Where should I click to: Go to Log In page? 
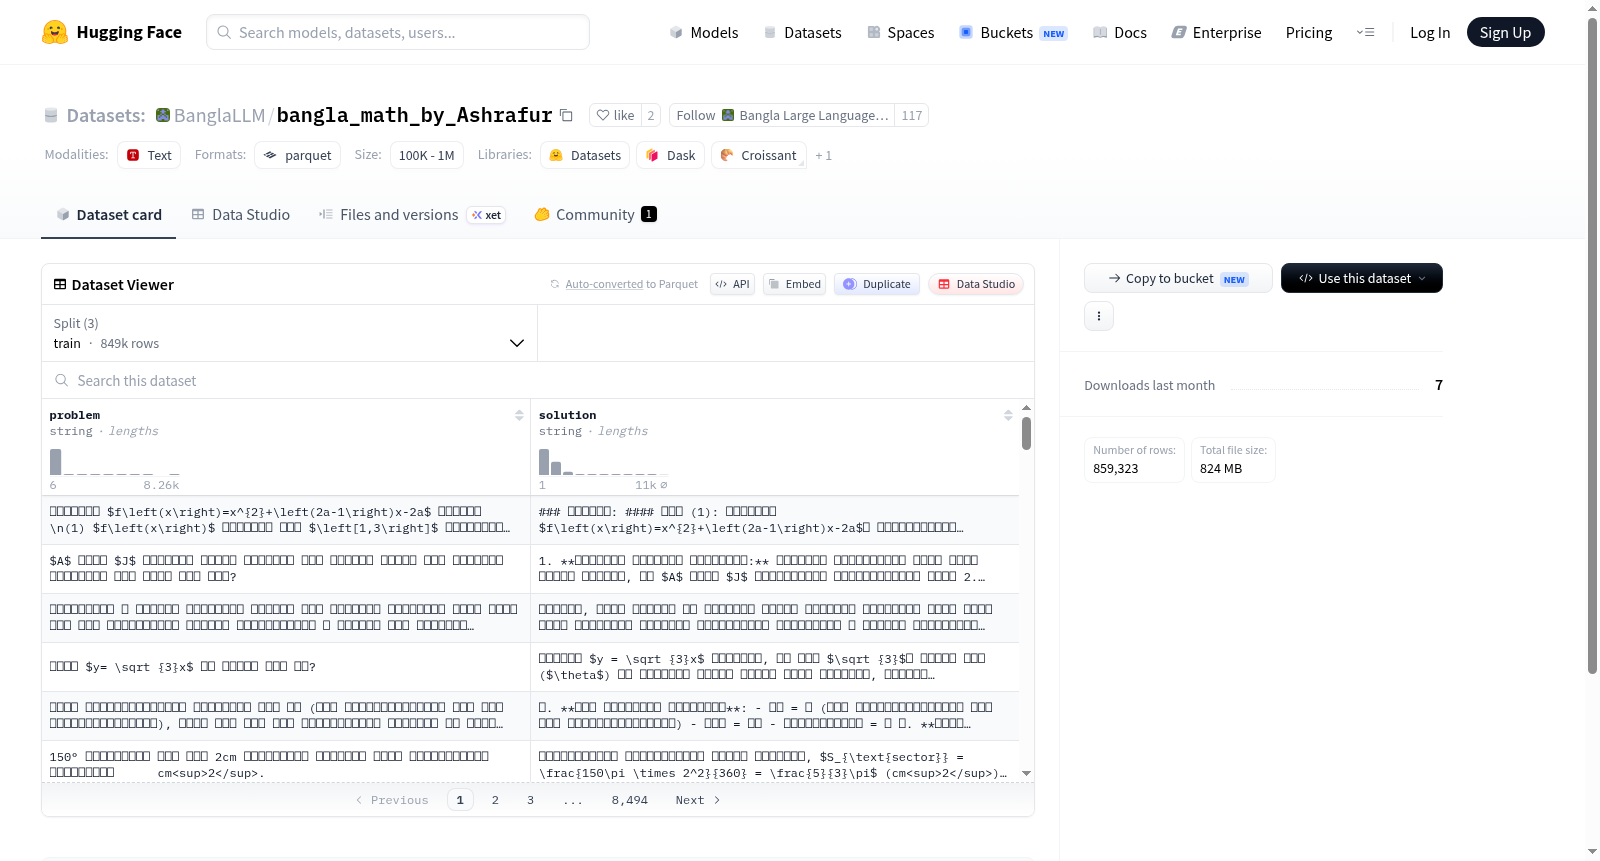click(x=1430, y=32)
